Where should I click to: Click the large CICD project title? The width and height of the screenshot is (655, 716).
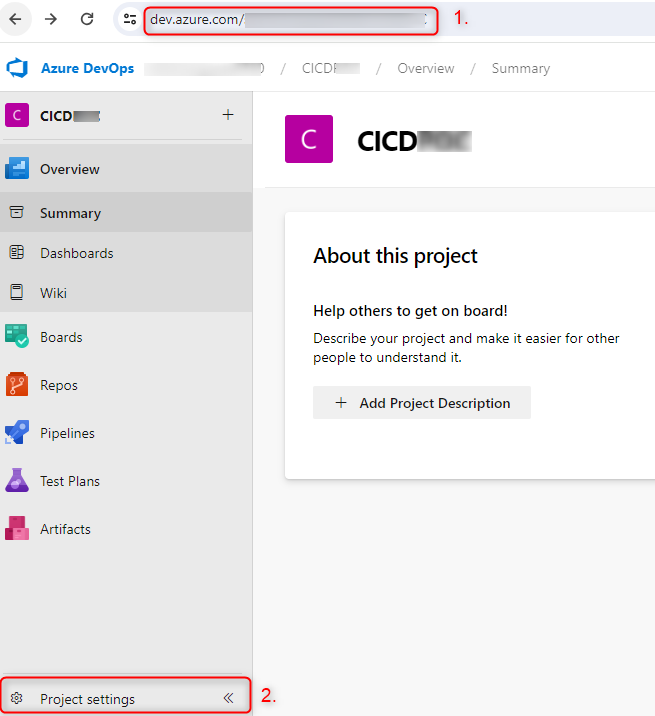pos(414,141)
